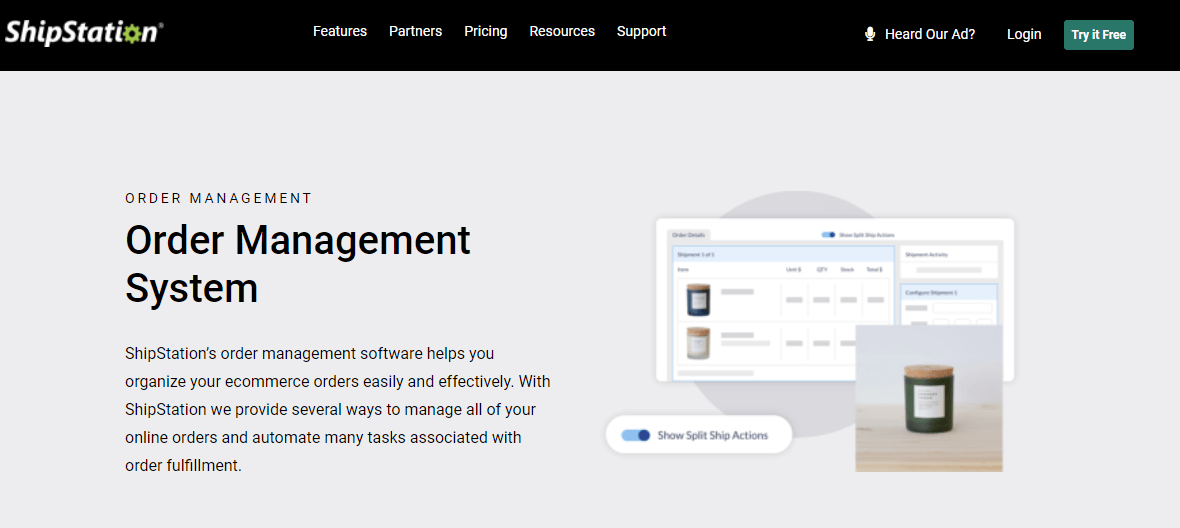
Task: Open the Partners menu
Action: 415,32
